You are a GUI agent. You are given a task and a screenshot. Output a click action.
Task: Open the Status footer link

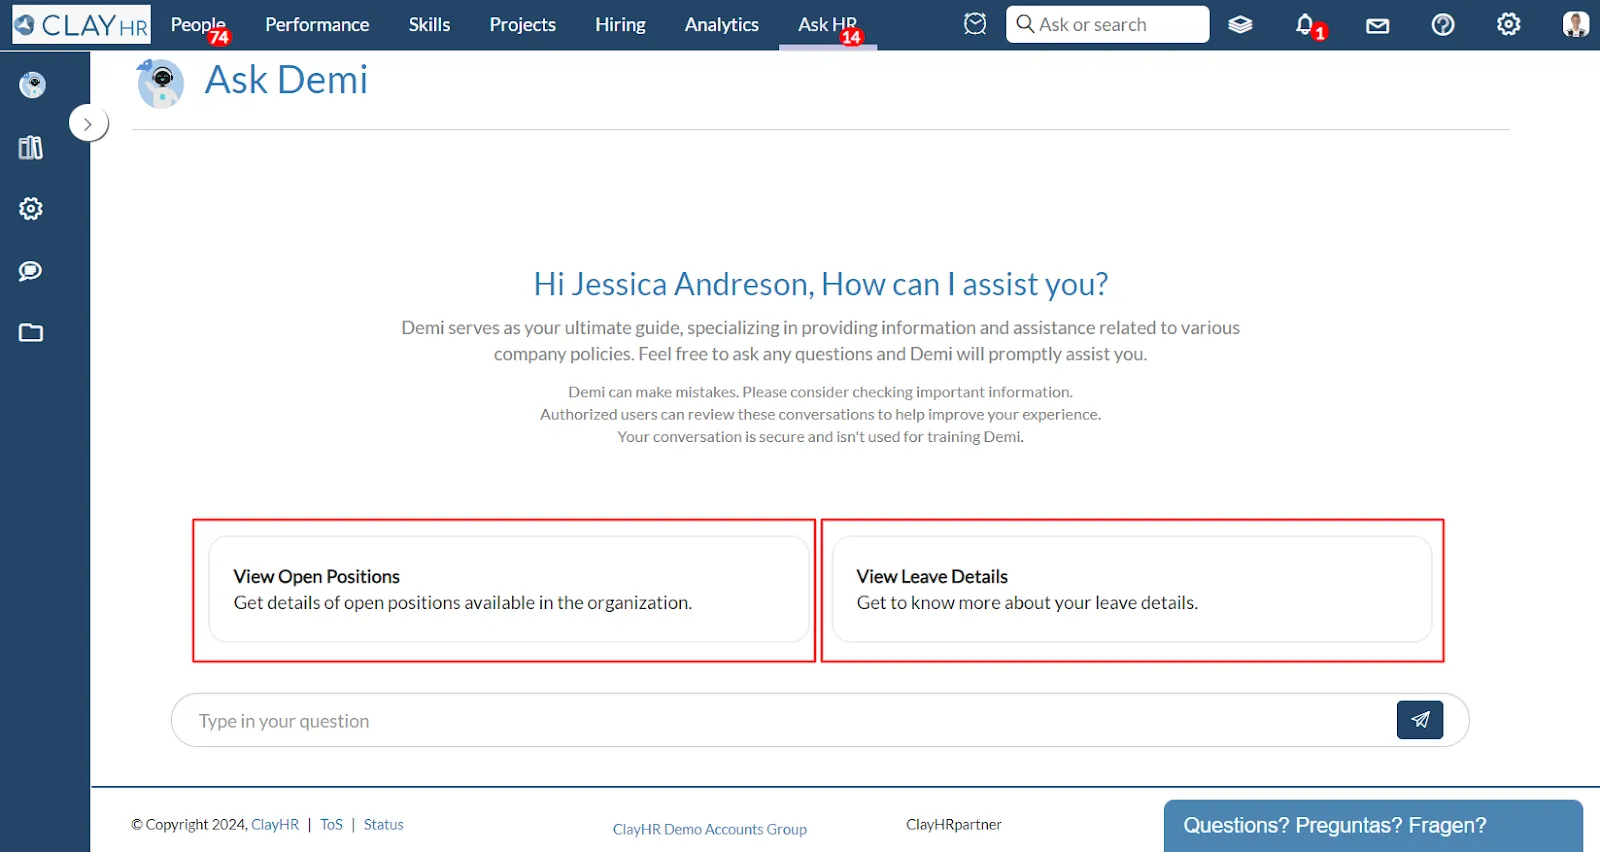tap(384, 825)
